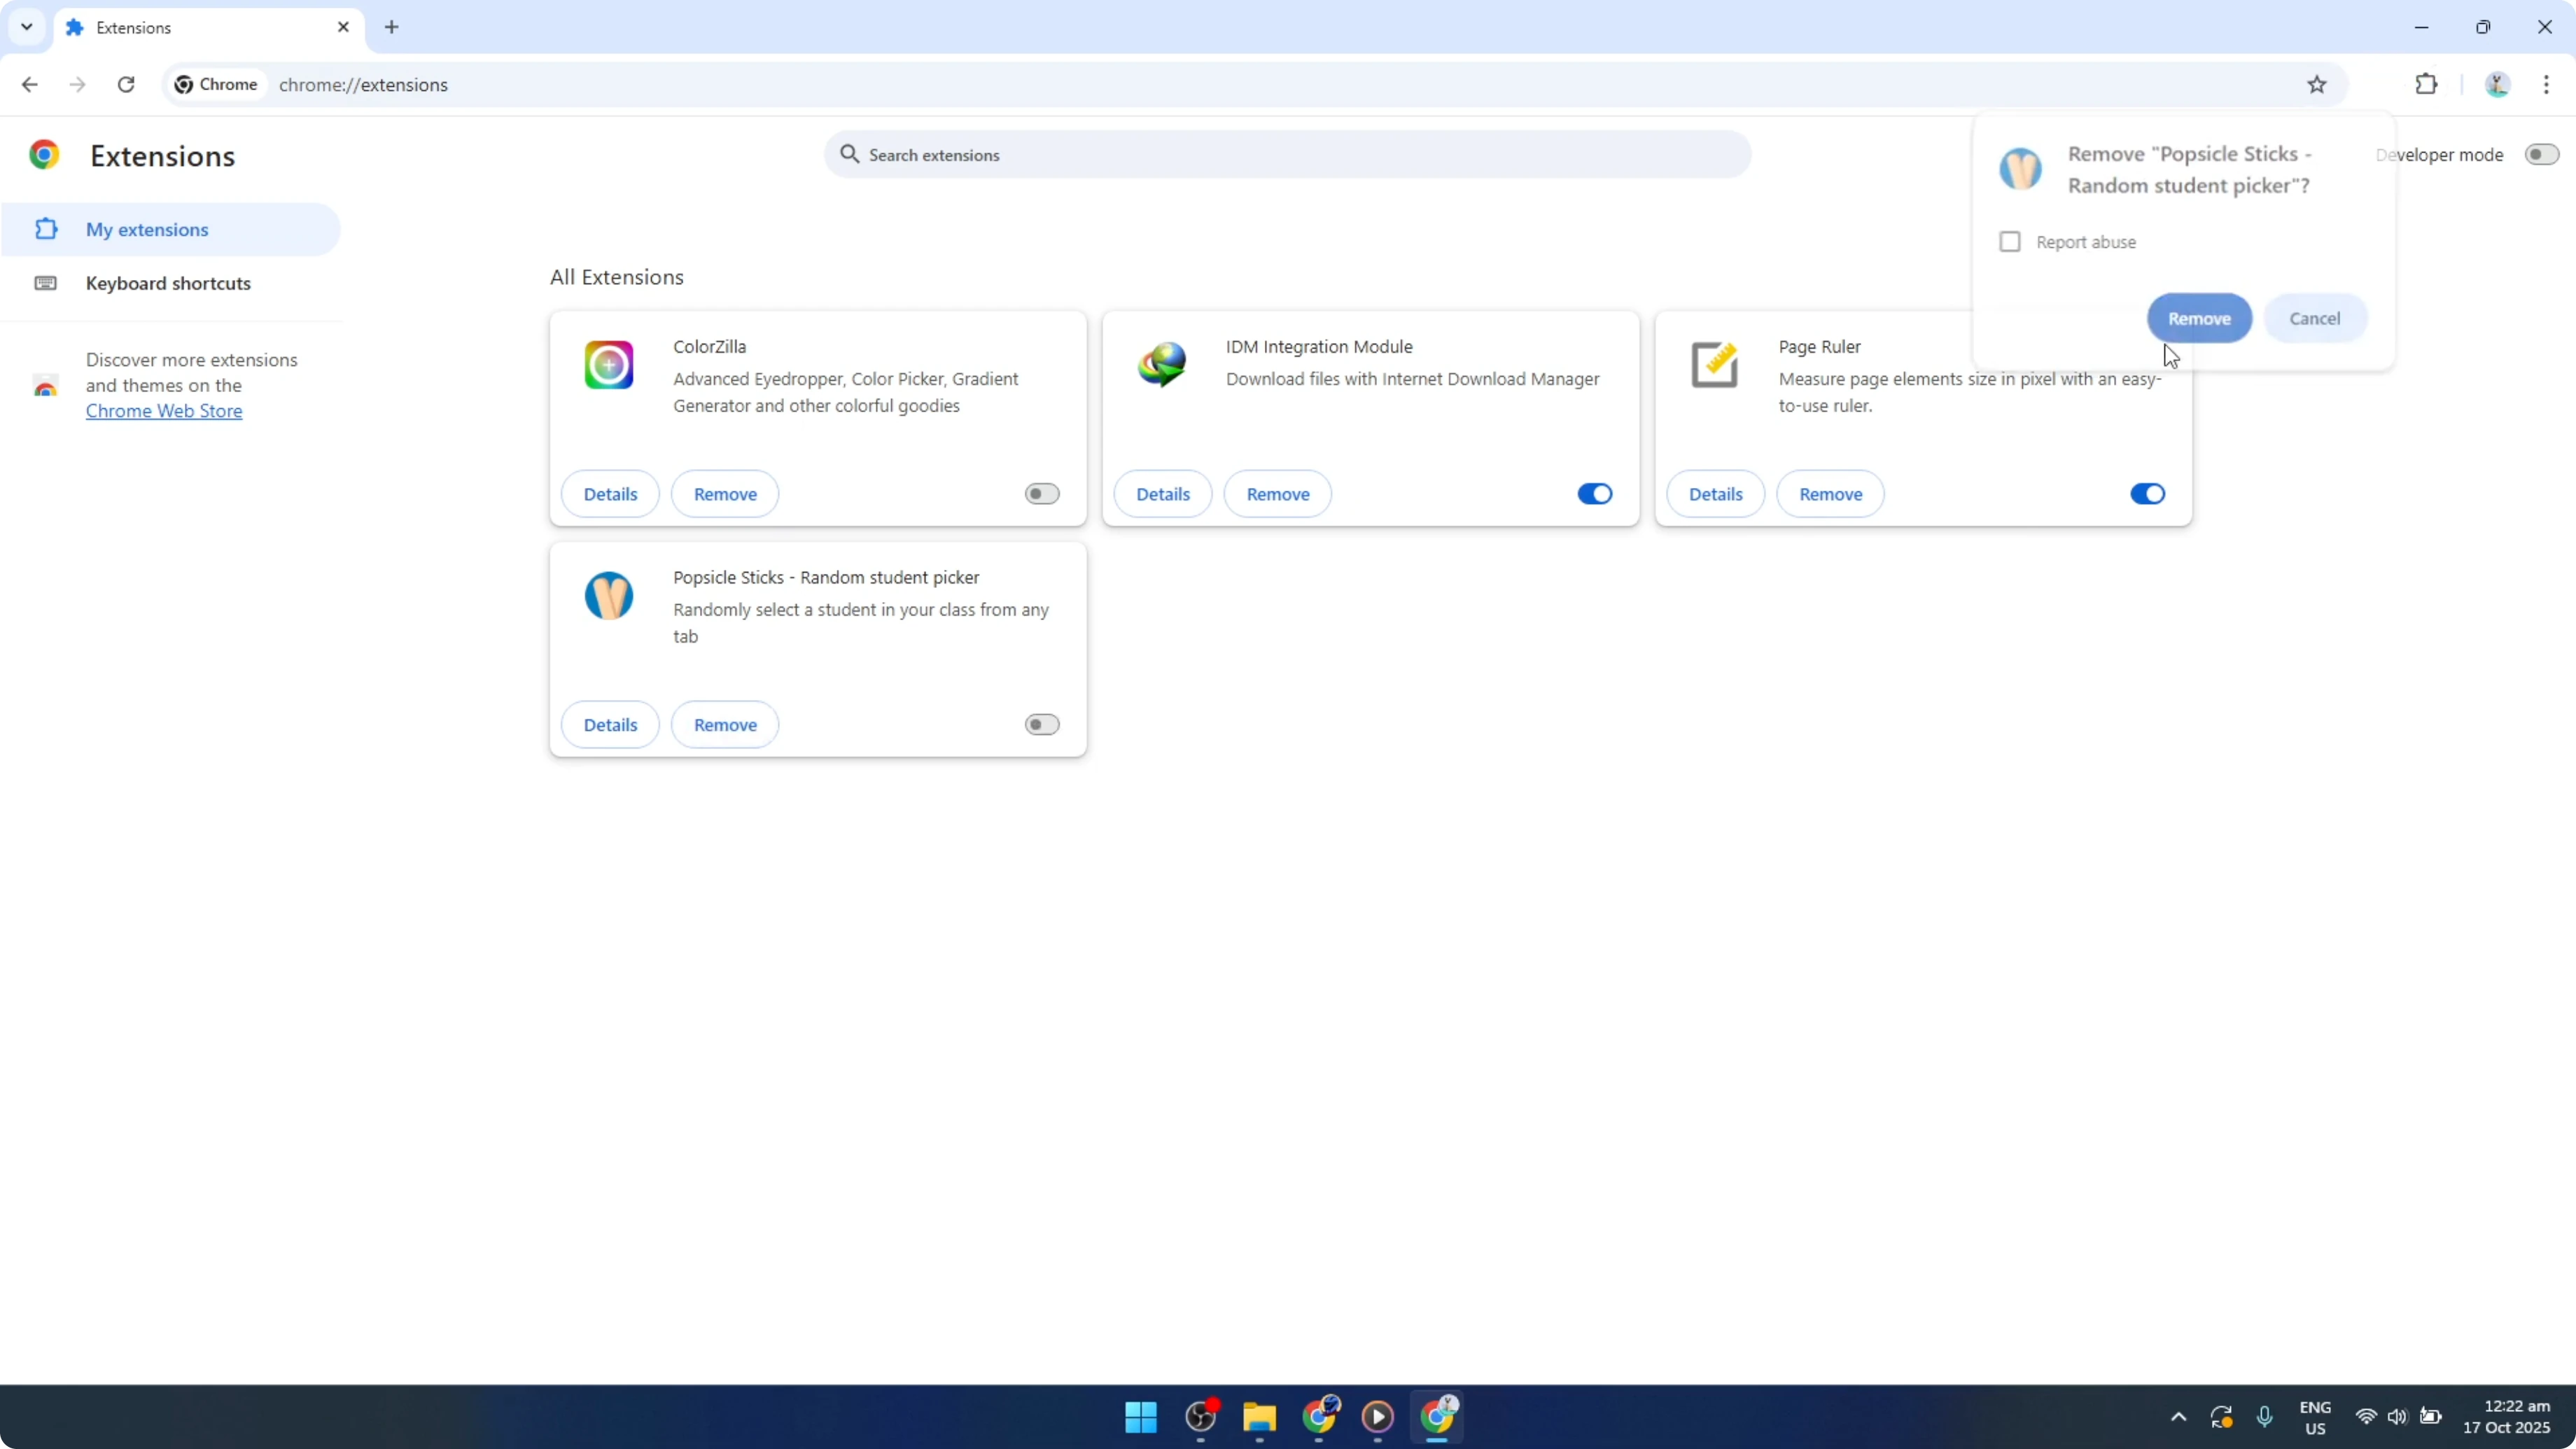Confirm removal with the Remove button

click(2199, 318)
